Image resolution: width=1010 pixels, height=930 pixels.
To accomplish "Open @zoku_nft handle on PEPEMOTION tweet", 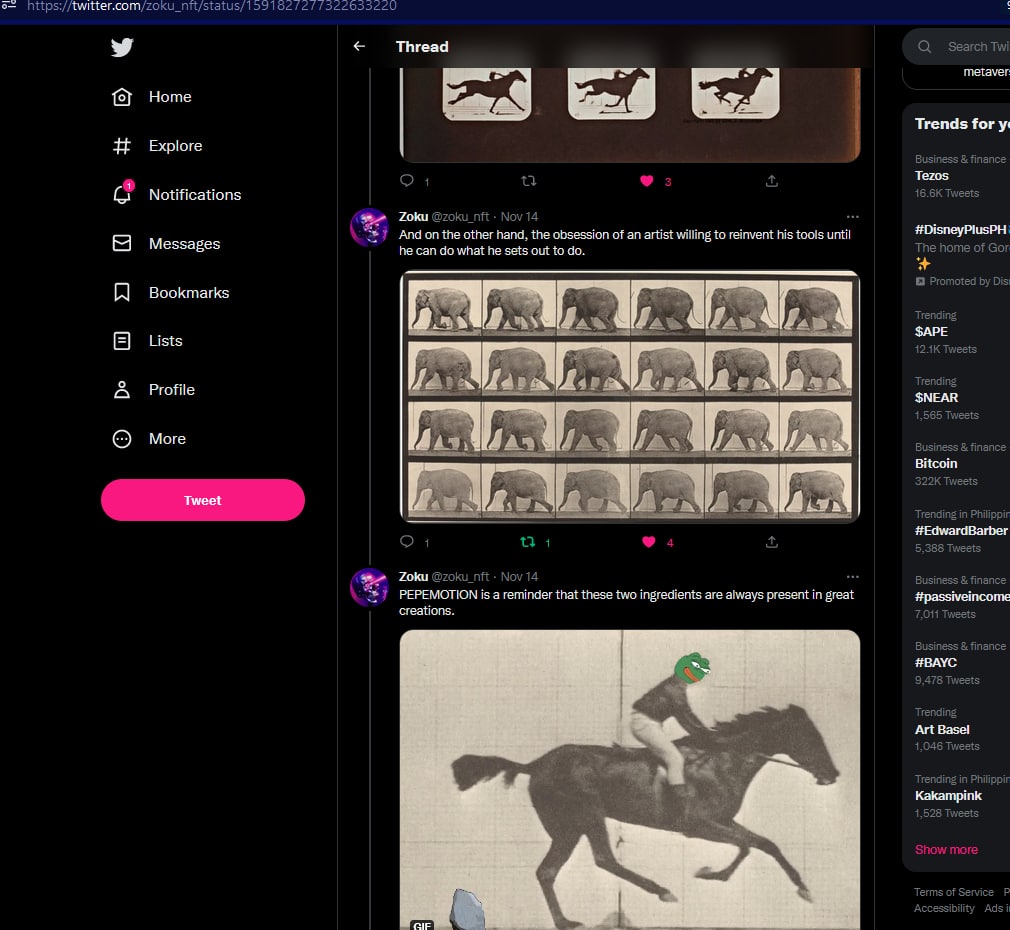I will [x=460, y=576].
